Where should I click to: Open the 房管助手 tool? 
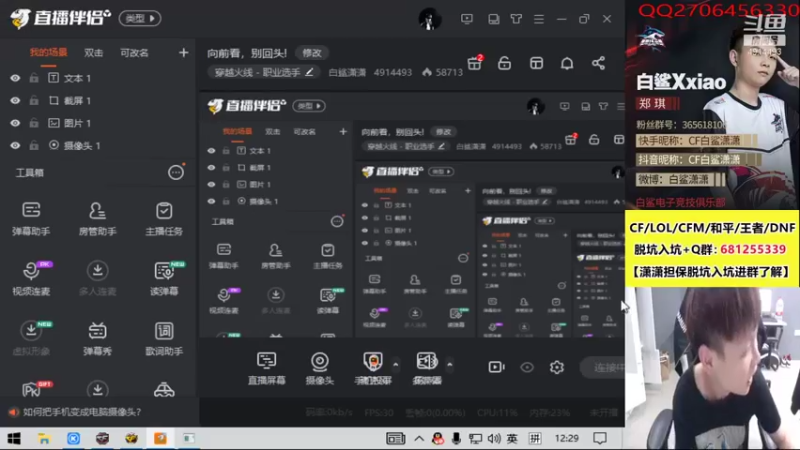click(97, 219)
